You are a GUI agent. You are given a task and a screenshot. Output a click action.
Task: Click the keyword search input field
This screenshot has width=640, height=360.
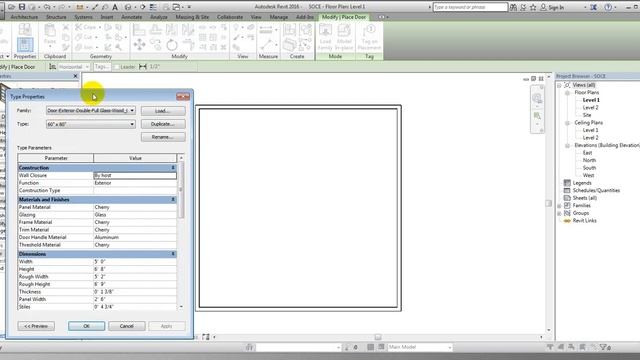tap(470, 7)
